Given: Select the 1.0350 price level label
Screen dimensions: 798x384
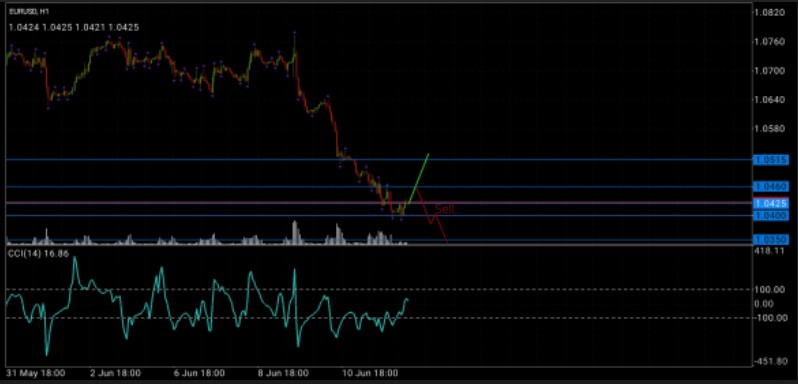Looking at the screenshot, I should 771,239.
